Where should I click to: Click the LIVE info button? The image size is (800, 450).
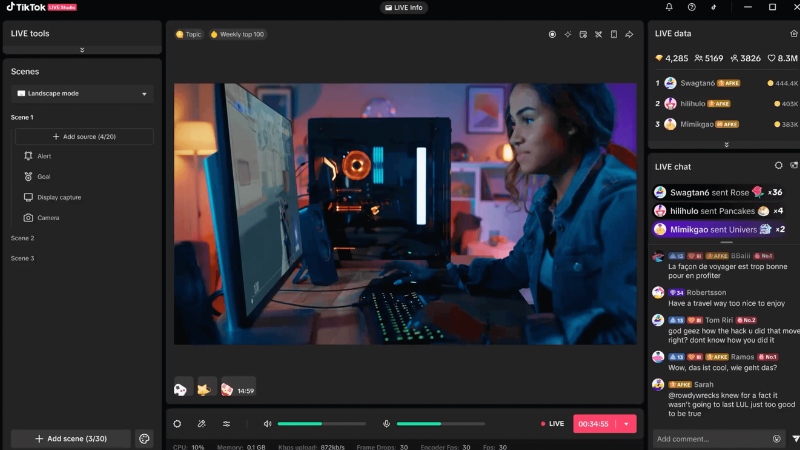(403, 7)
